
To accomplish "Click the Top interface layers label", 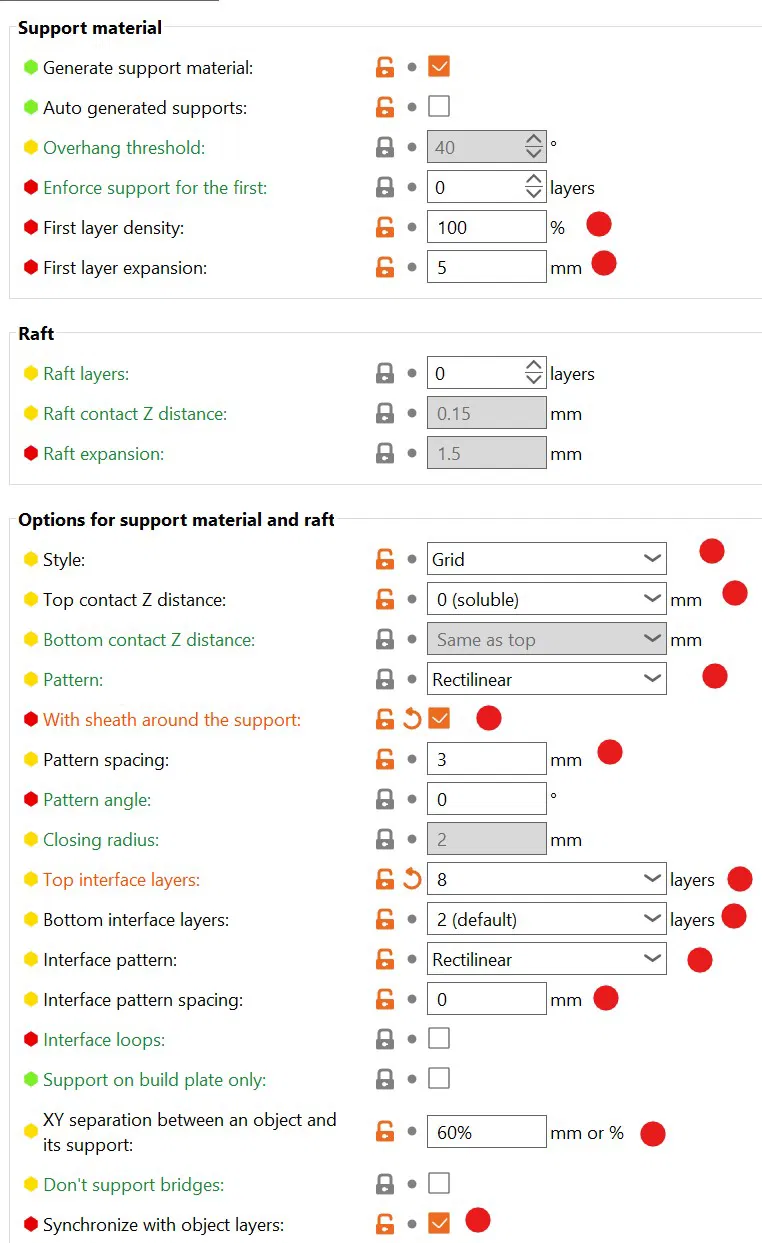I will [x=121, y=880].
